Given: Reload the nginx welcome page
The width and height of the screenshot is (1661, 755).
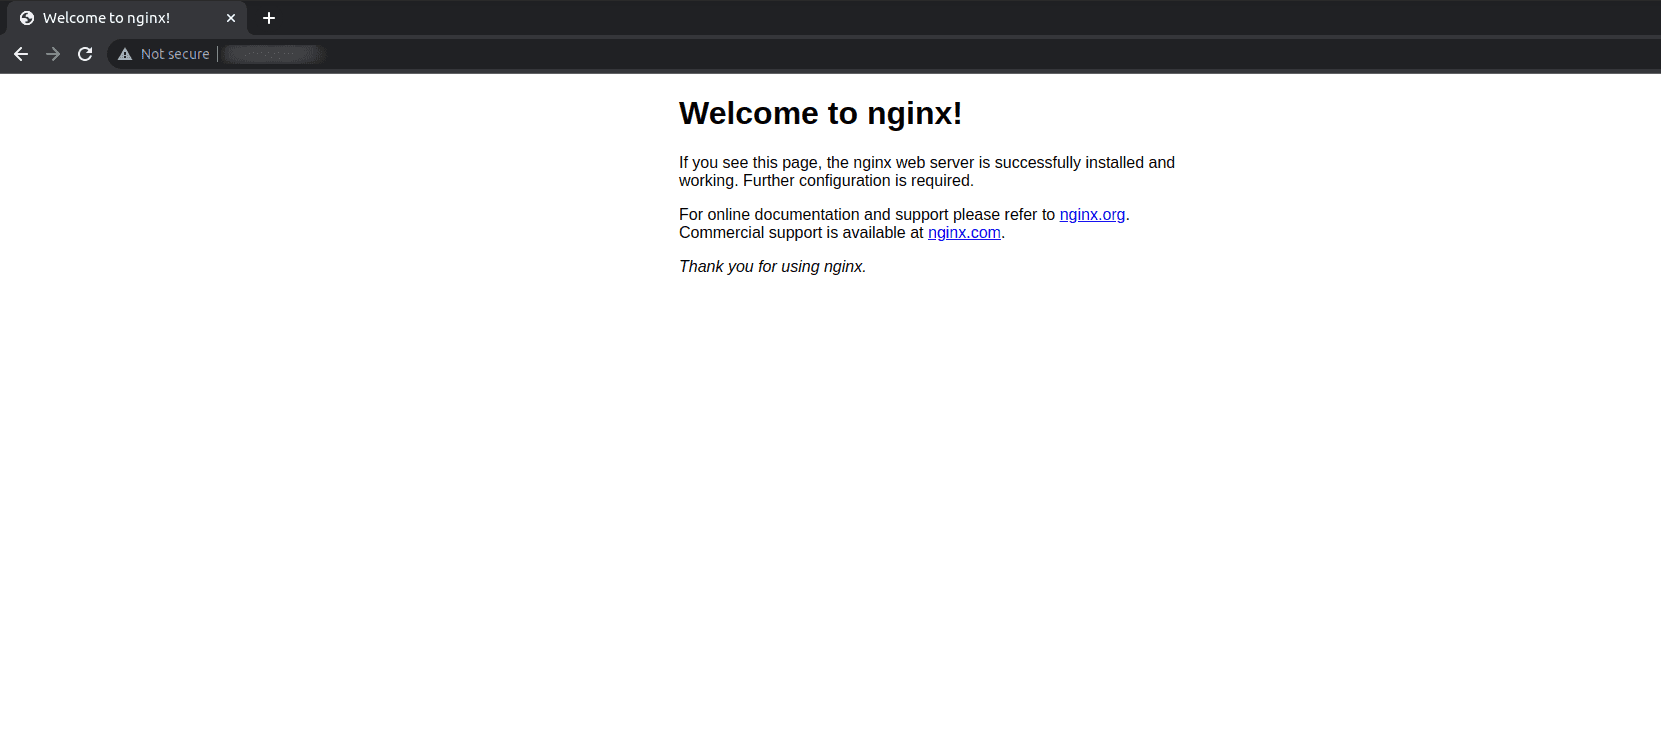Looking at the screenshot, I should (x=85, y=54).
